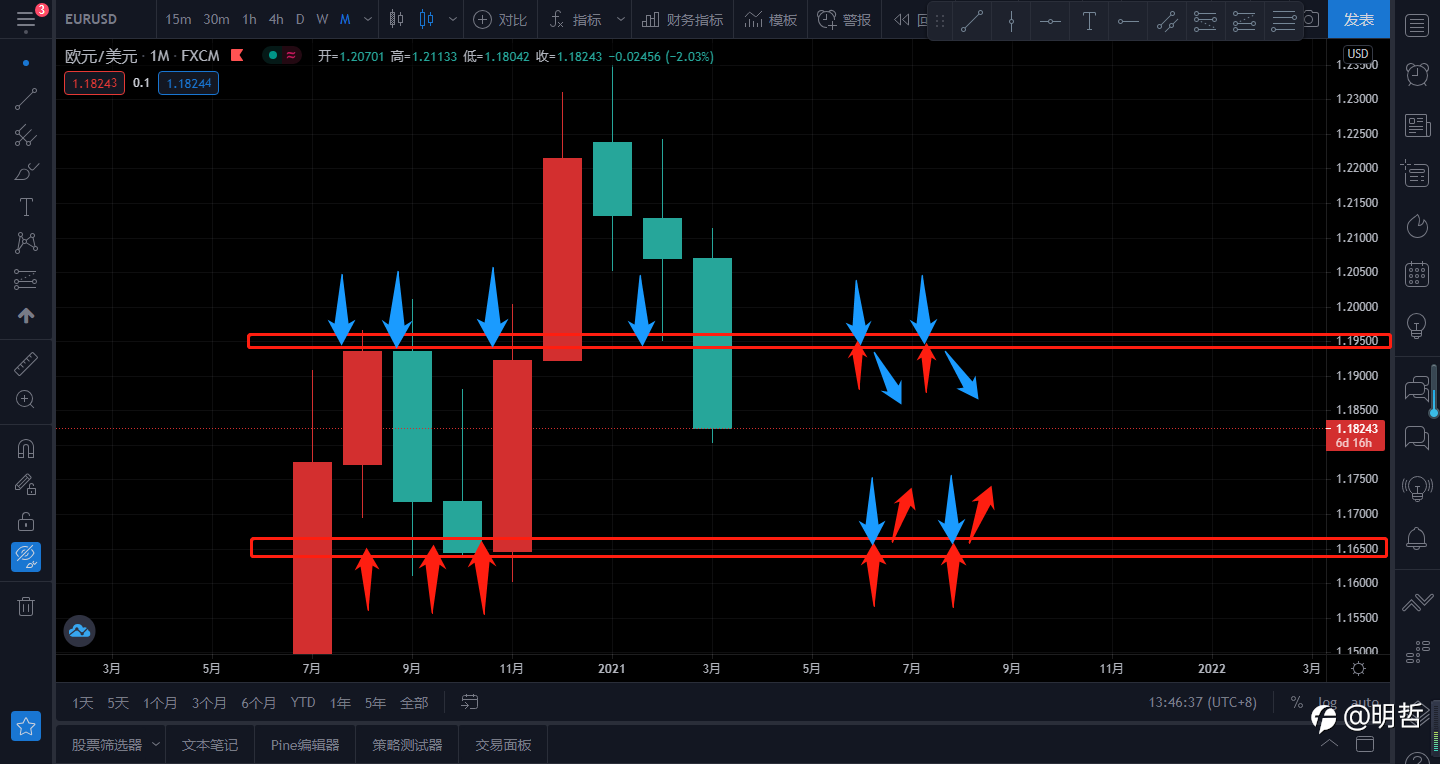Viewport: 1440px width, 764px height.
Task: Open the favorites star toolbar button
Action: [26, 726]
